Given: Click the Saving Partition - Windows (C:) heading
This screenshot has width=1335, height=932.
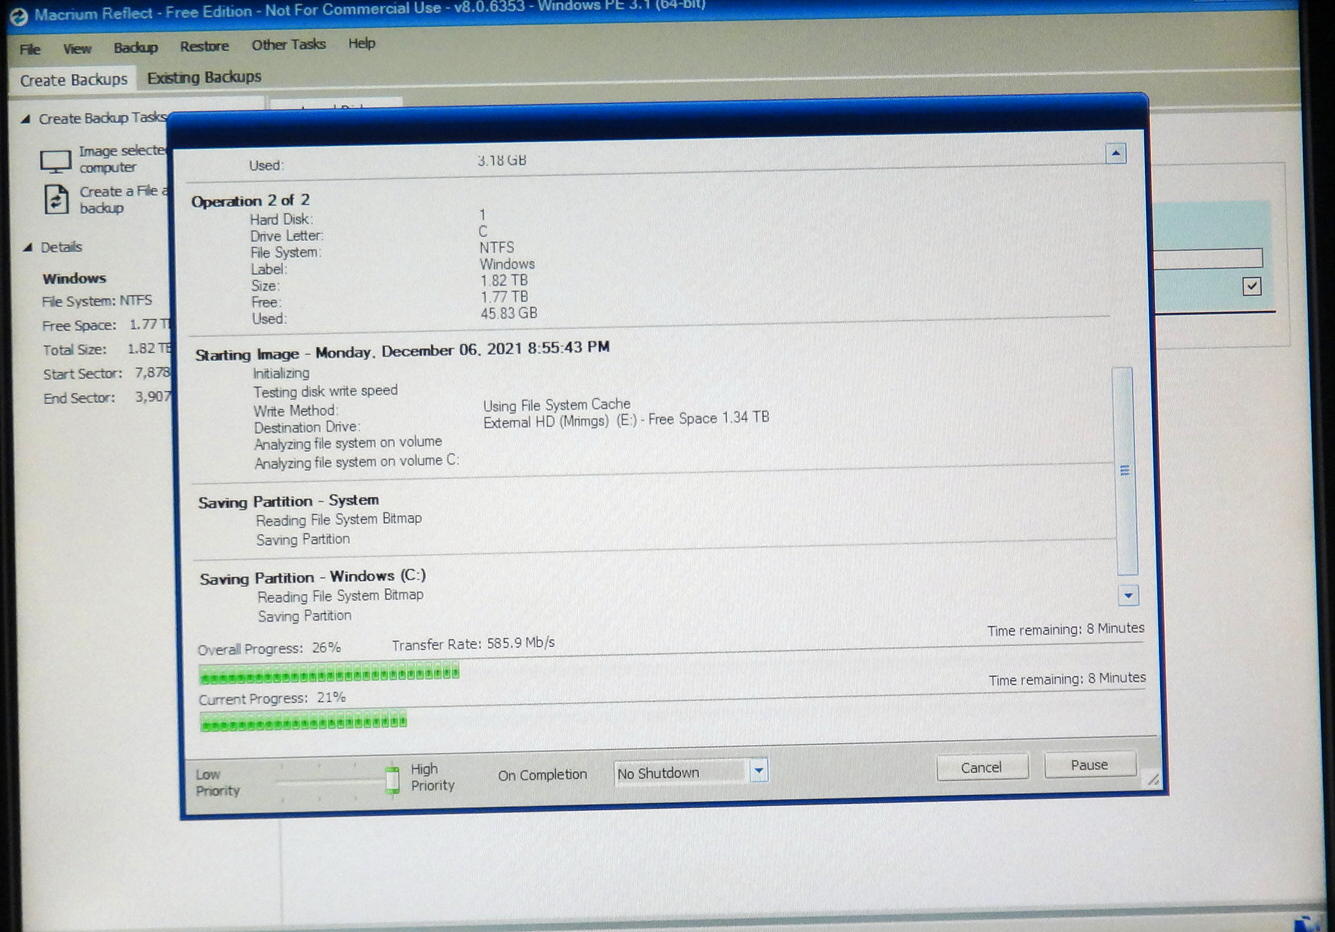Looking at the screenshot, I should pos(312,577).
